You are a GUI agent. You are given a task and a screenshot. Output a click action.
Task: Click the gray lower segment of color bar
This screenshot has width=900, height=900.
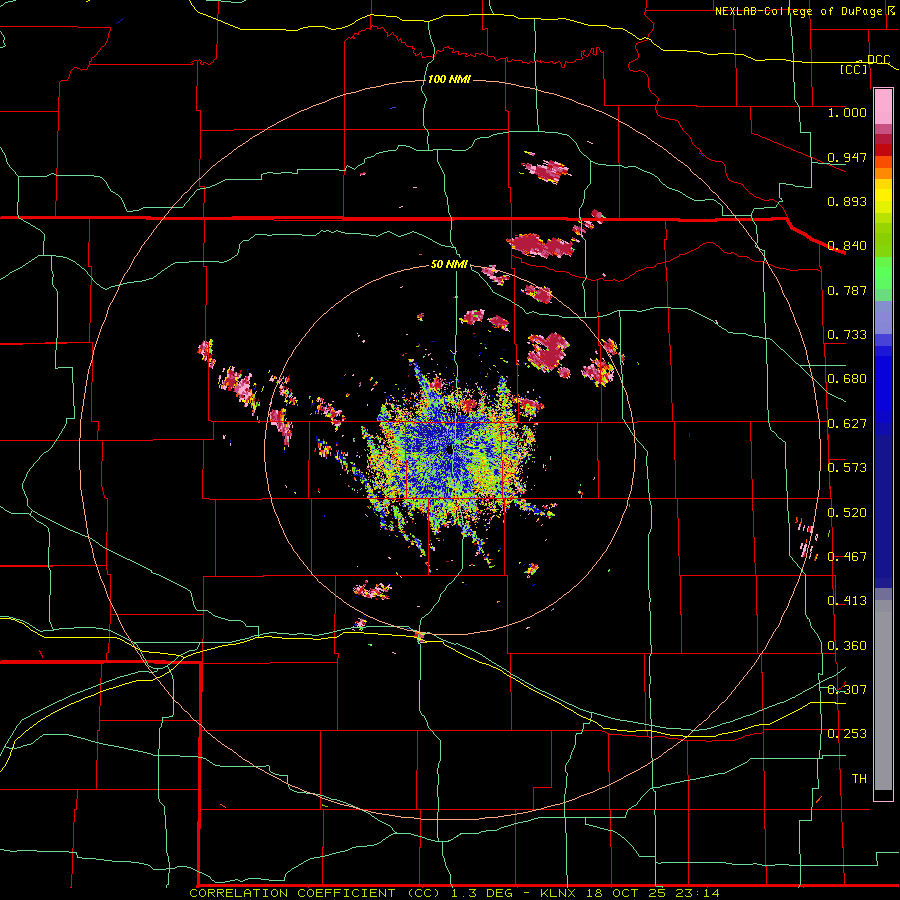(883, 695)
